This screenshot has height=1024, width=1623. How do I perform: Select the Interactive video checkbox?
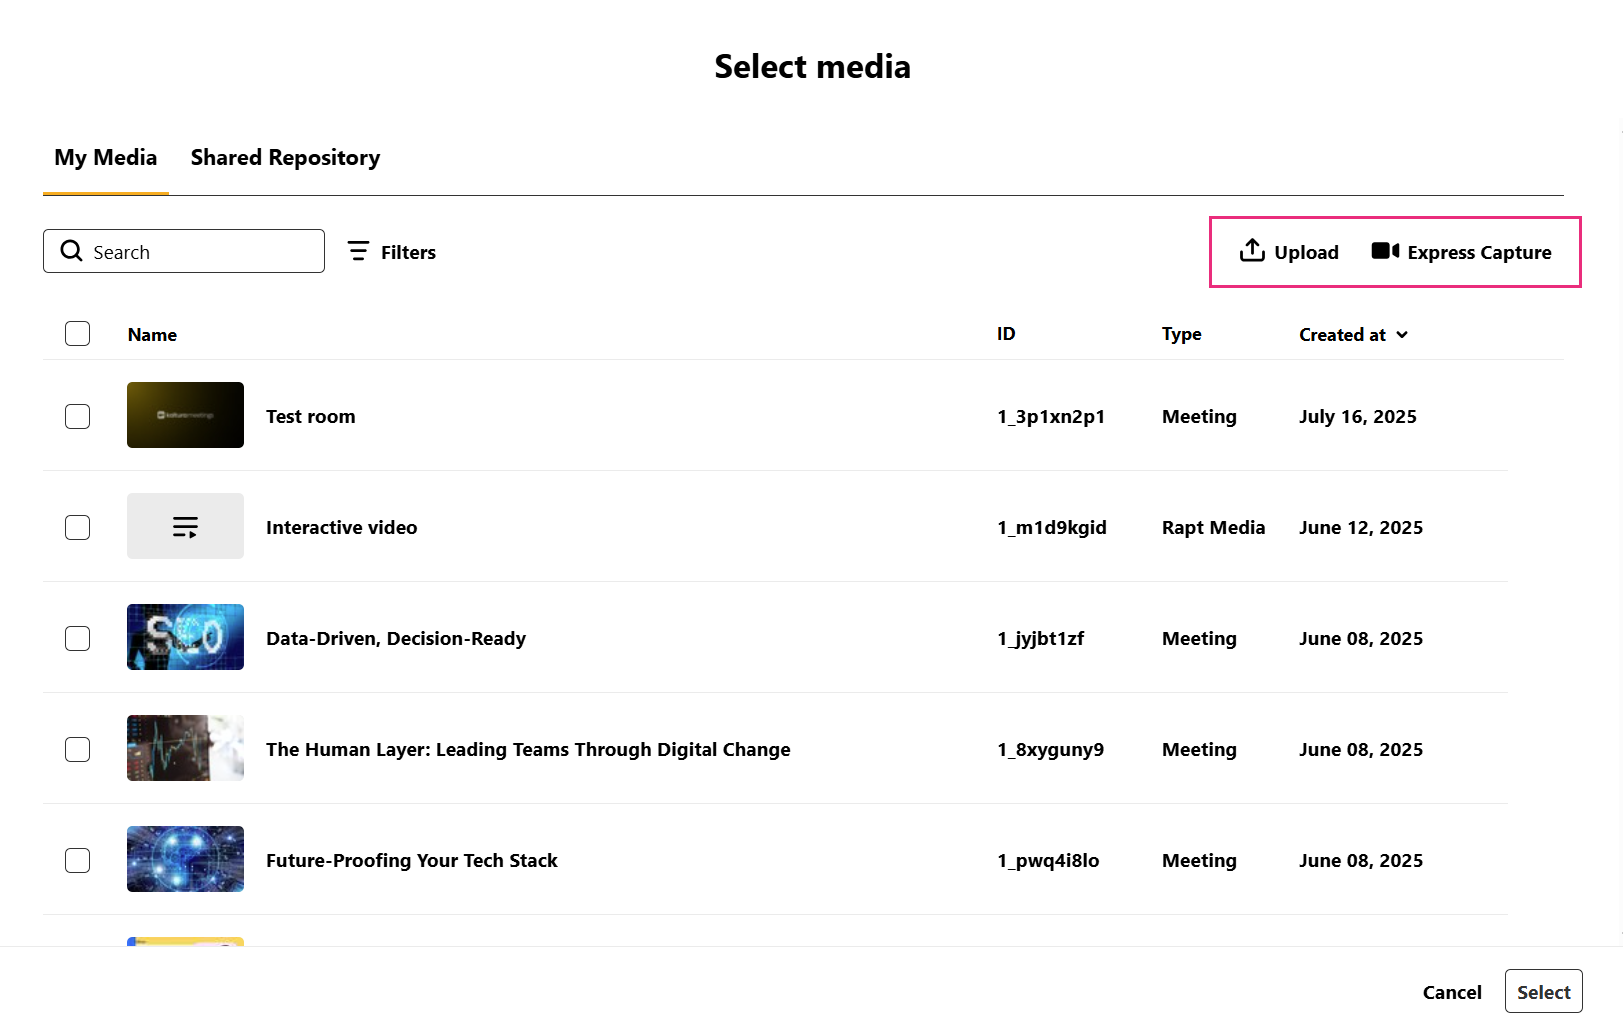coord(77,527)
